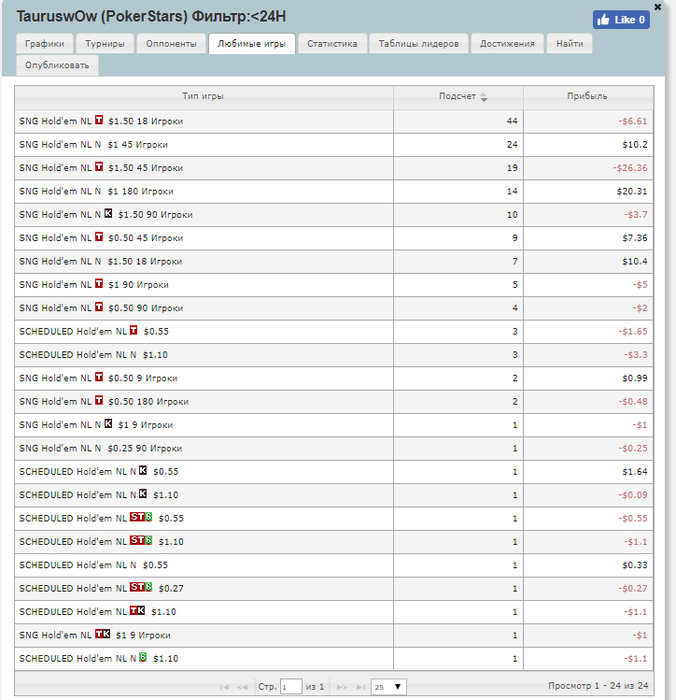Click the Опубликовать tab
676x700 pixels.
point(57,65)
